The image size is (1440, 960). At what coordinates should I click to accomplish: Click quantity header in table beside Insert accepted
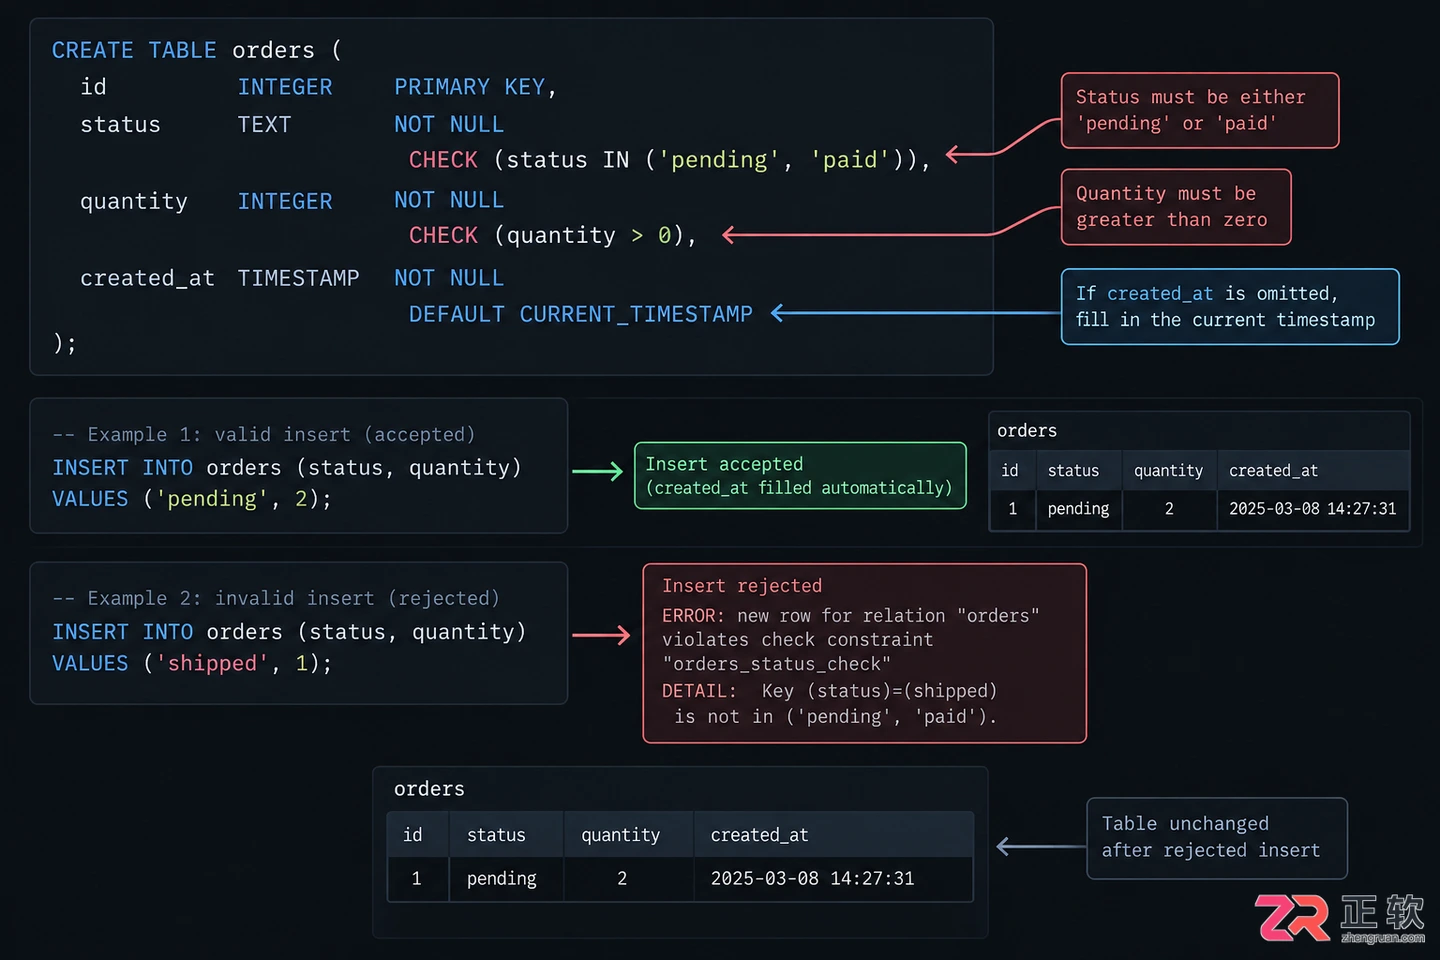pyautogui.click(x=1168, y=471)
